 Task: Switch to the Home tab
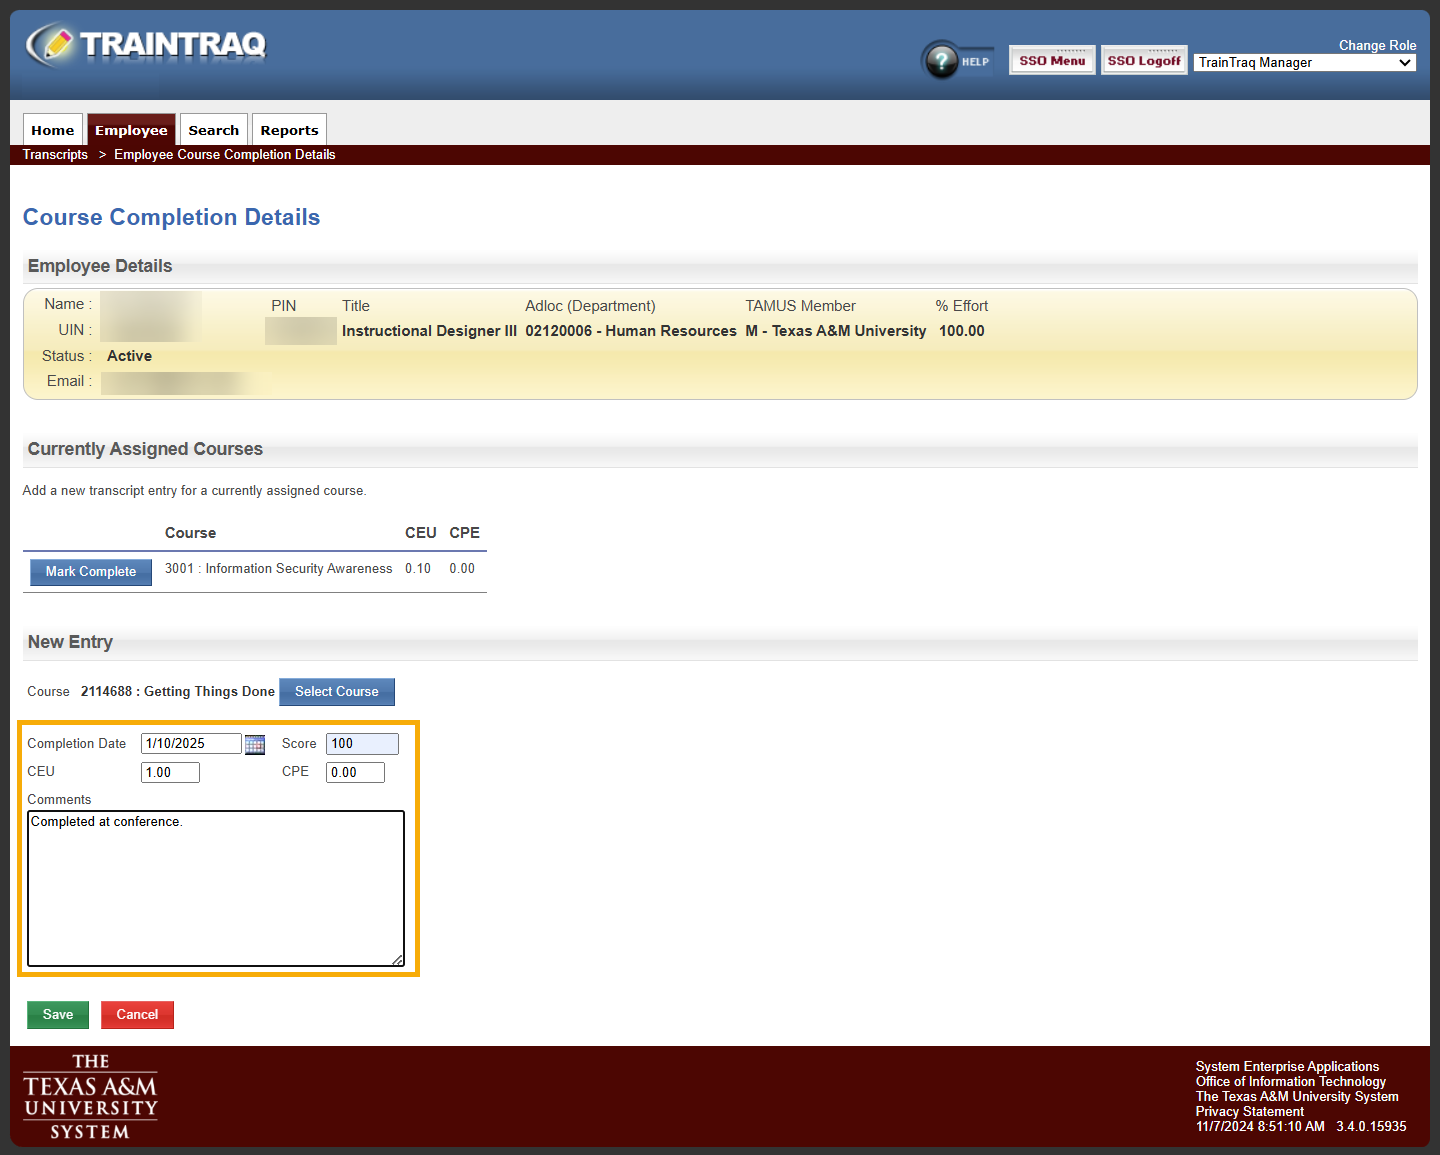[x=52, y=129]
